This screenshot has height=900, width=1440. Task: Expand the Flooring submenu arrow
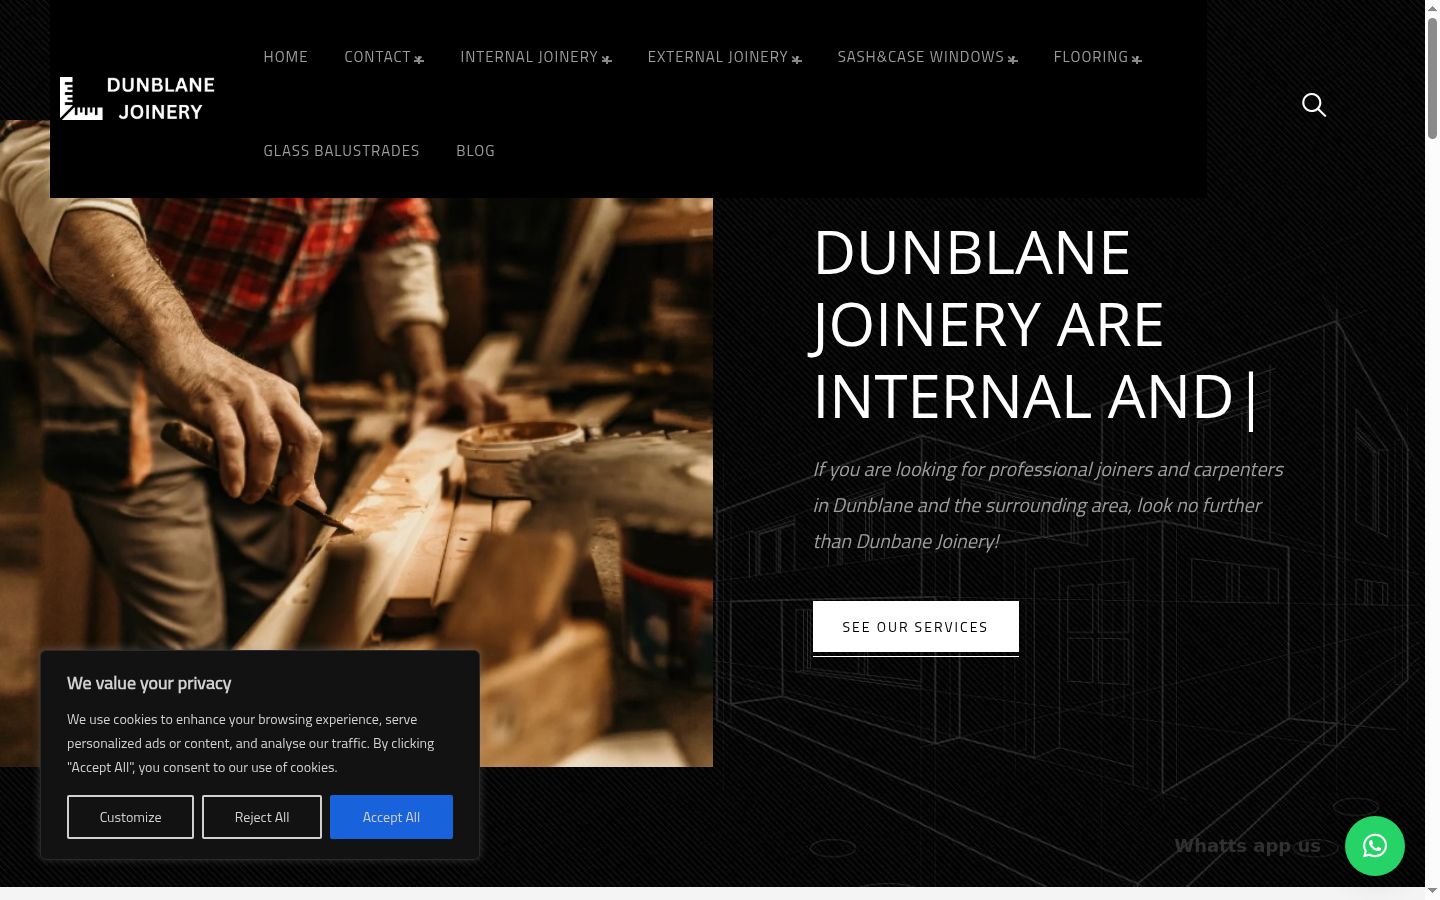coord(1137,59)
